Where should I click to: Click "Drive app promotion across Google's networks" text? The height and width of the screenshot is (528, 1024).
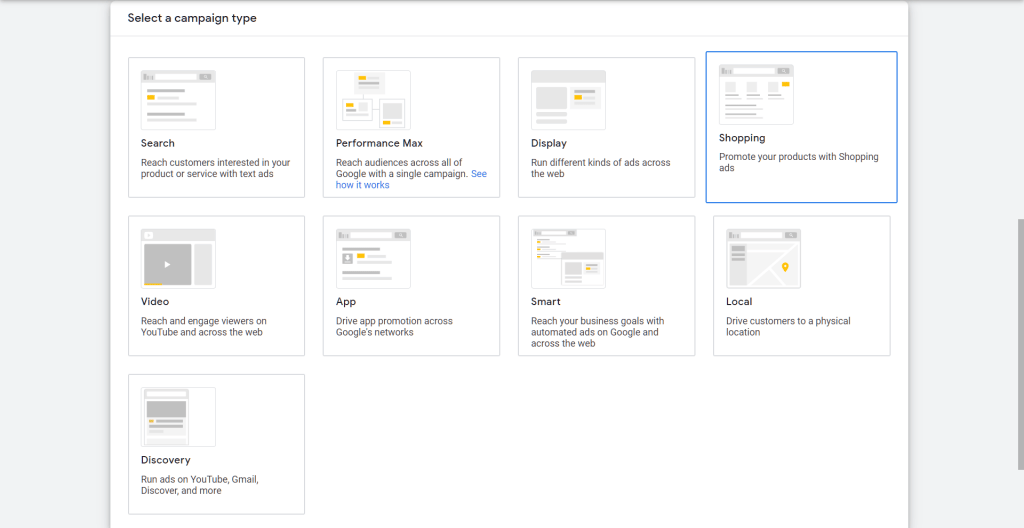click(x=394, y=326)
